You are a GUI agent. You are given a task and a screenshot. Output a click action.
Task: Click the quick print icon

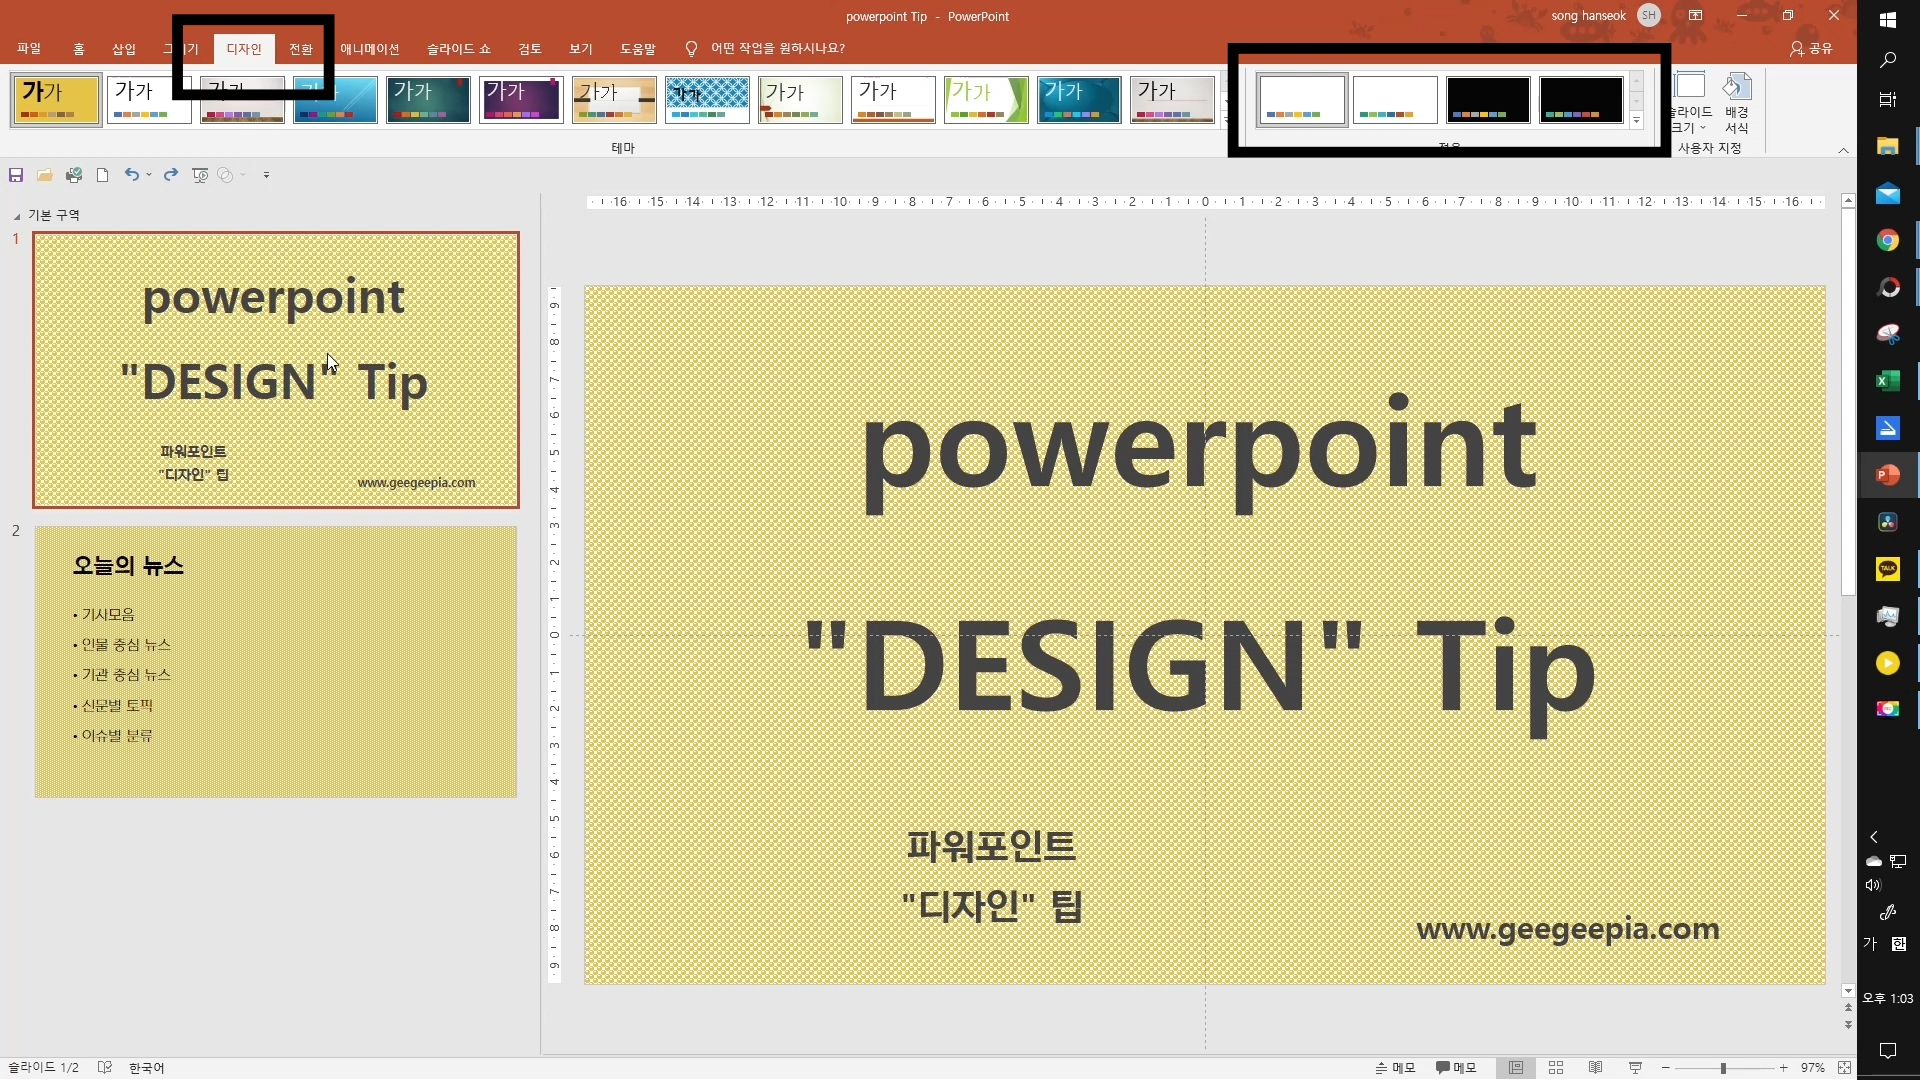click(74, 175)
